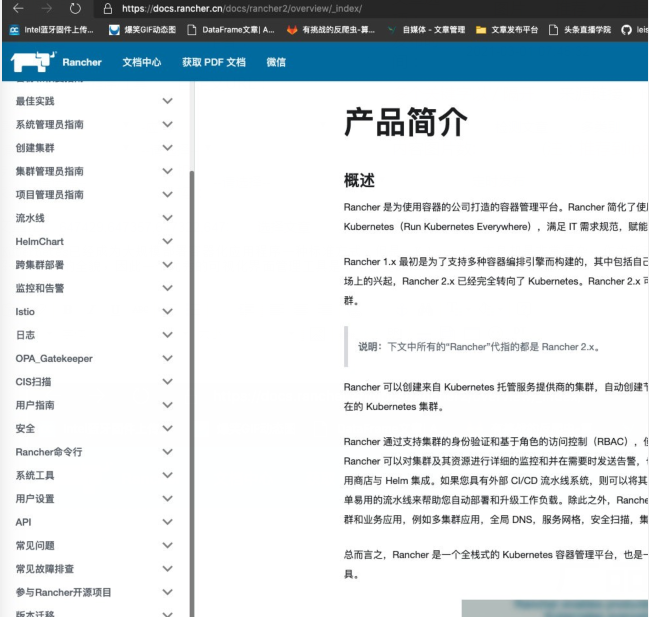Select Istio in the sidebar

(x=25, y=312)
